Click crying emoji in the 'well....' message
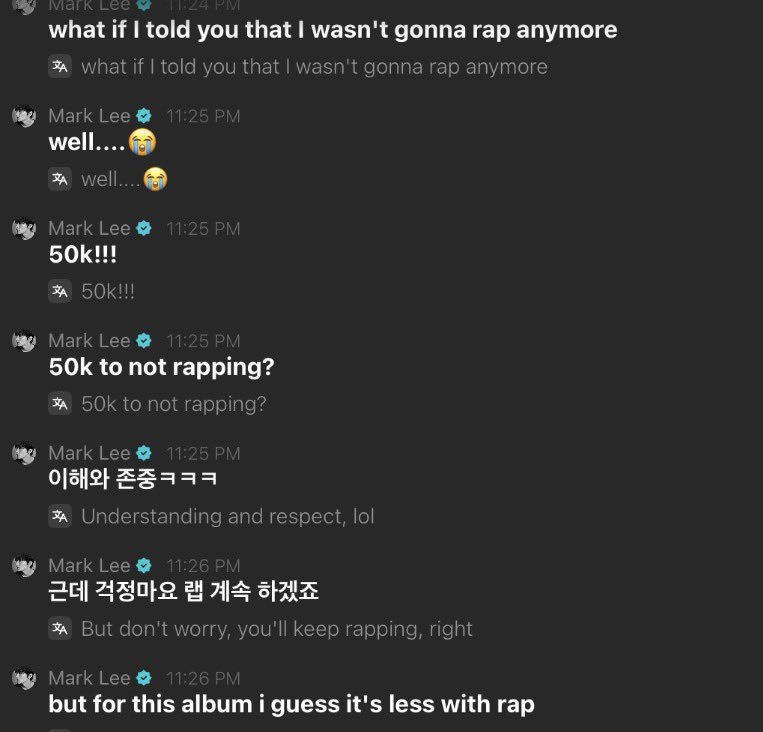The image size is (763, 732). pos(142,142)
